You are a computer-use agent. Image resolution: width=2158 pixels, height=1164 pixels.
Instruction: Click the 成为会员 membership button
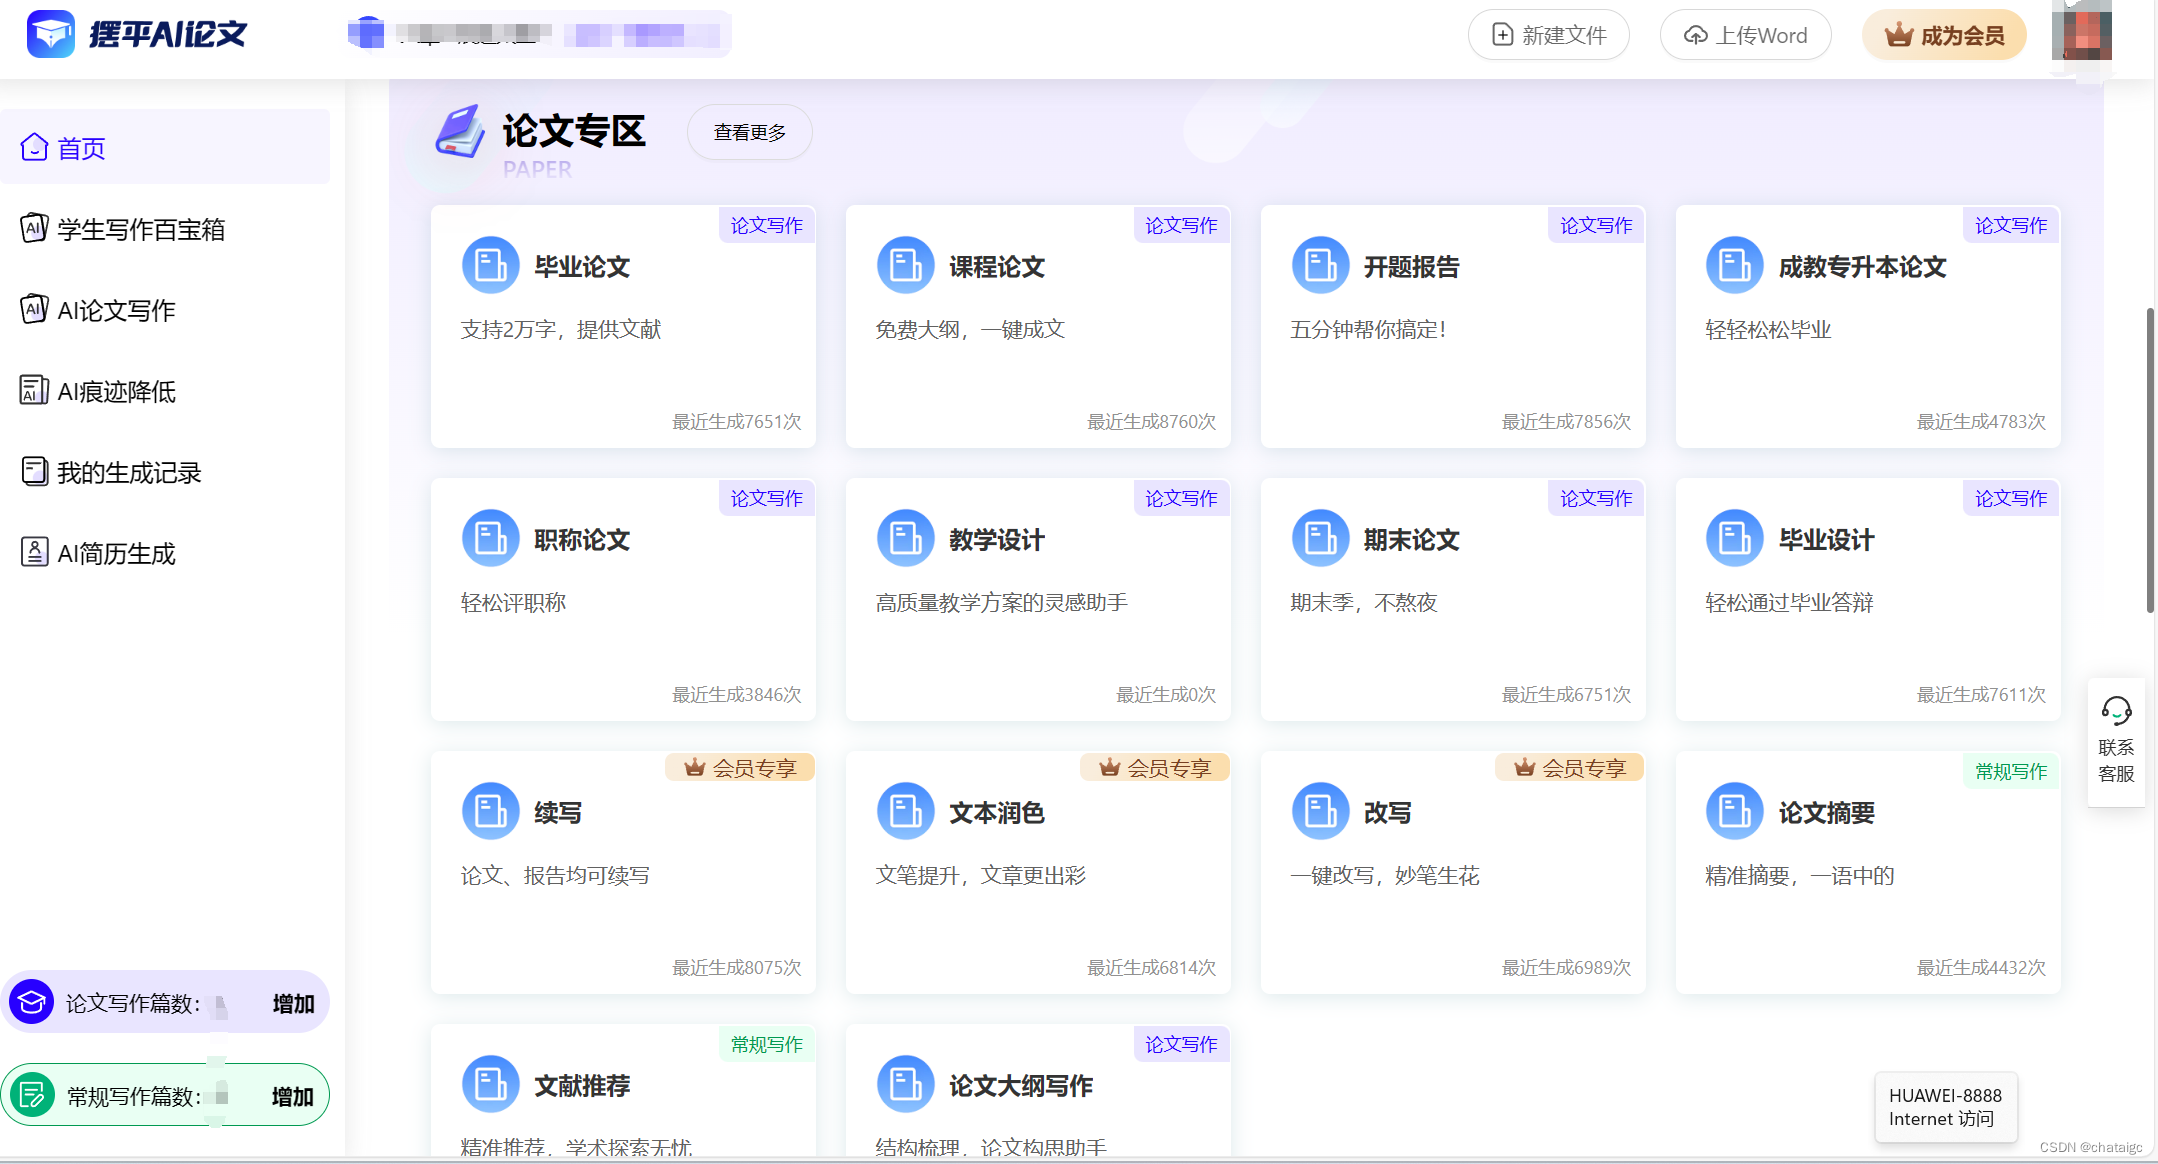1943,35
